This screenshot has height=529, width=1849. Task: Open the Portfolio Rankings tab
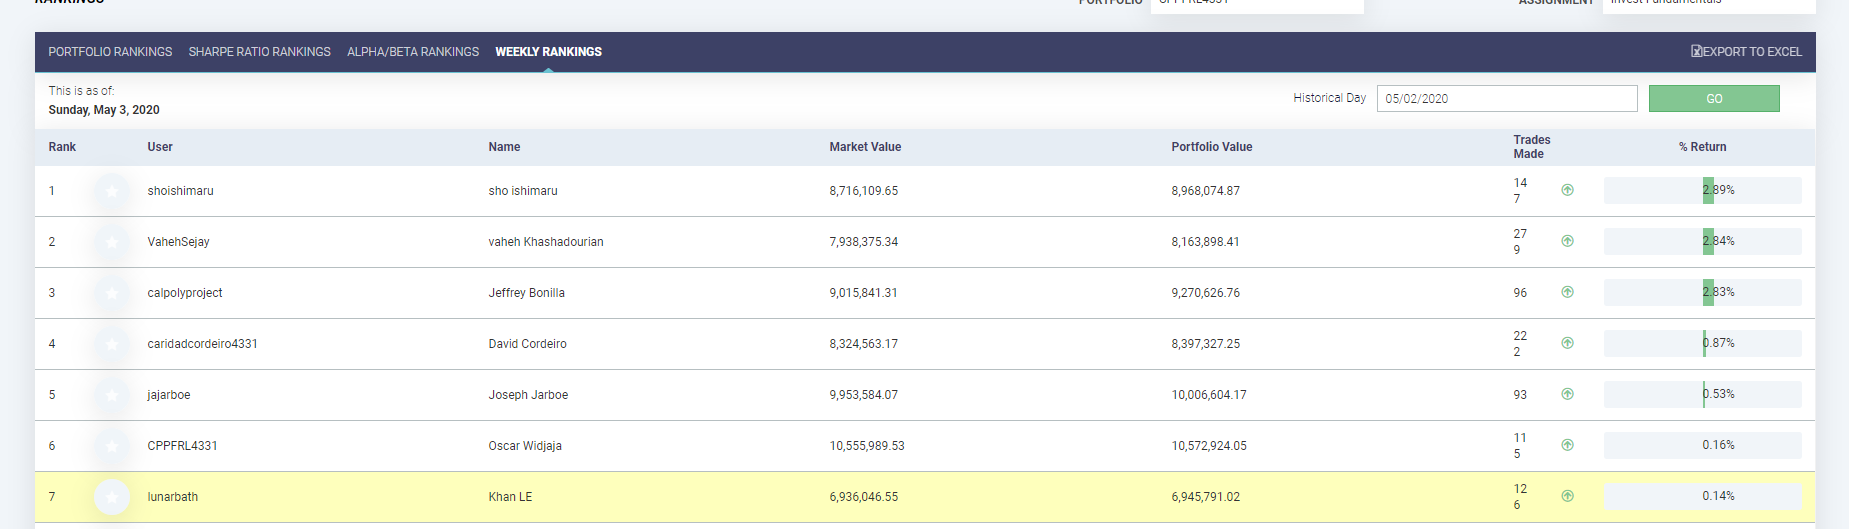[110, 52]
